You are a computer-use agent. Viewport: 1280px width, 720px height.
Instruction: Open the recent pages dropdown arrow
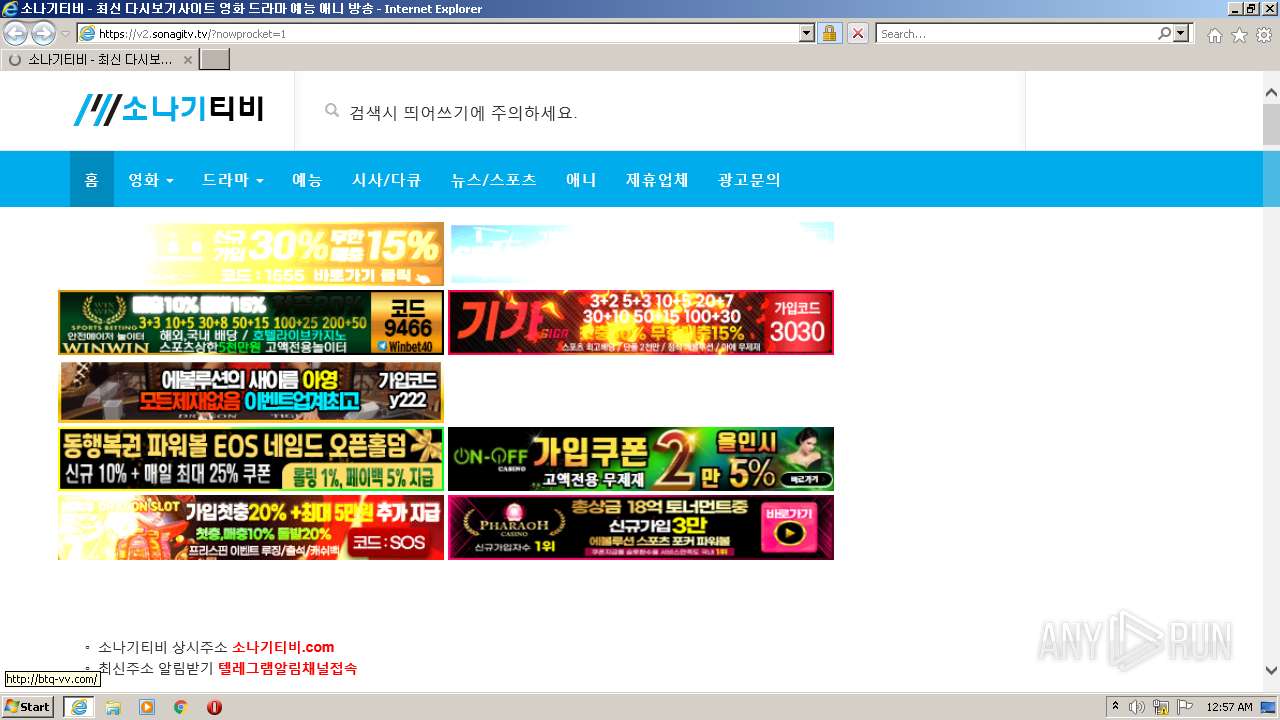pos(65,34)
